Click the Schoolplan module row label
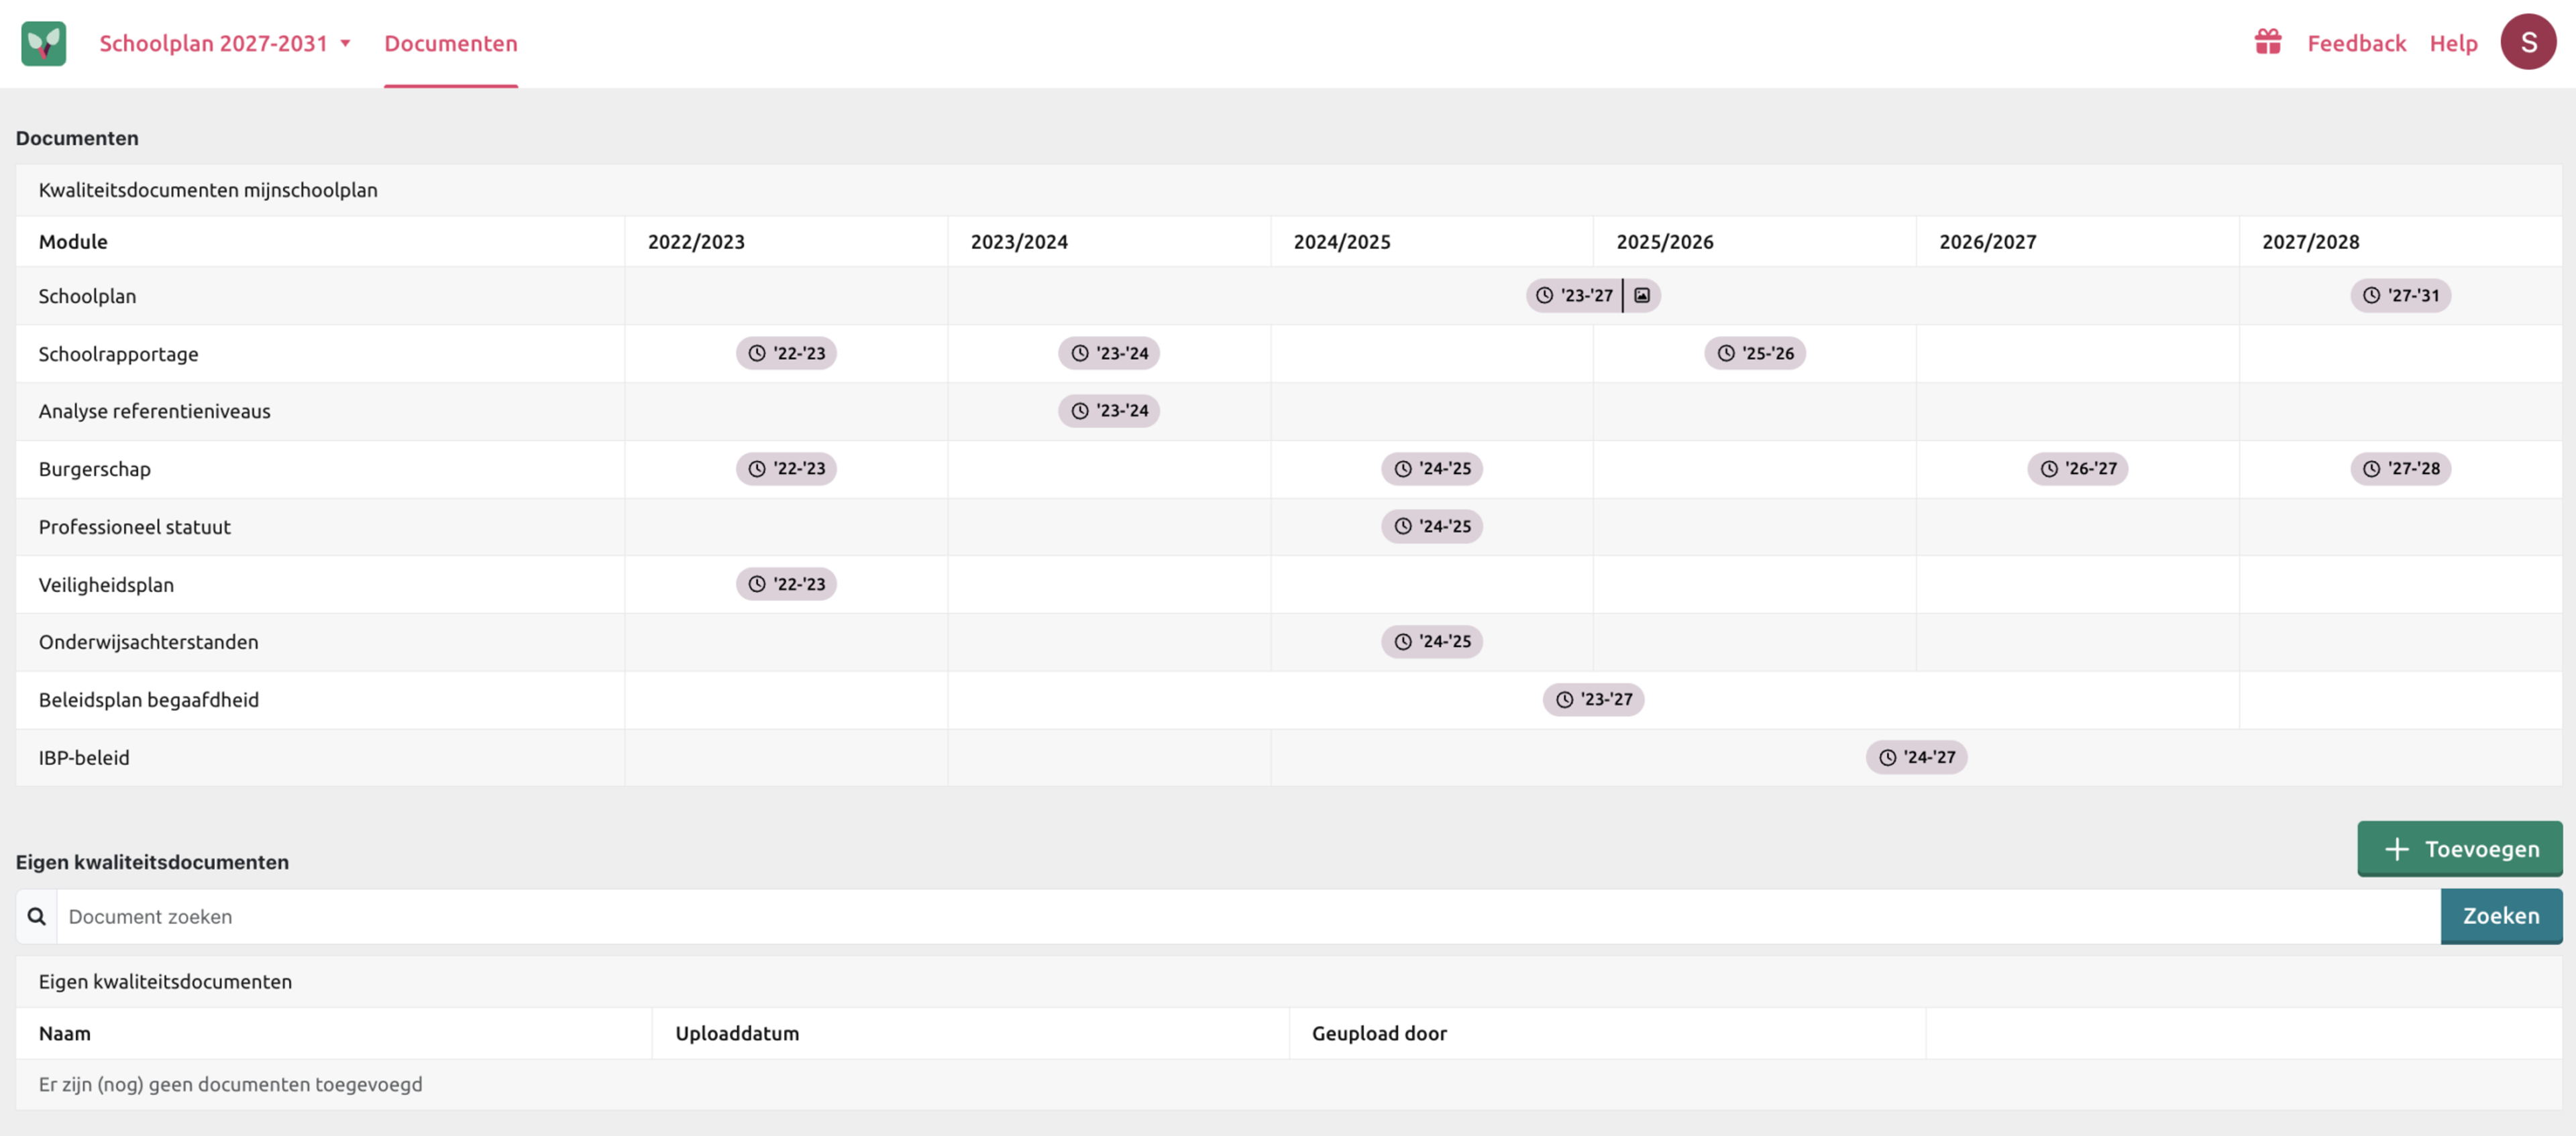 [x=87, y=296]
